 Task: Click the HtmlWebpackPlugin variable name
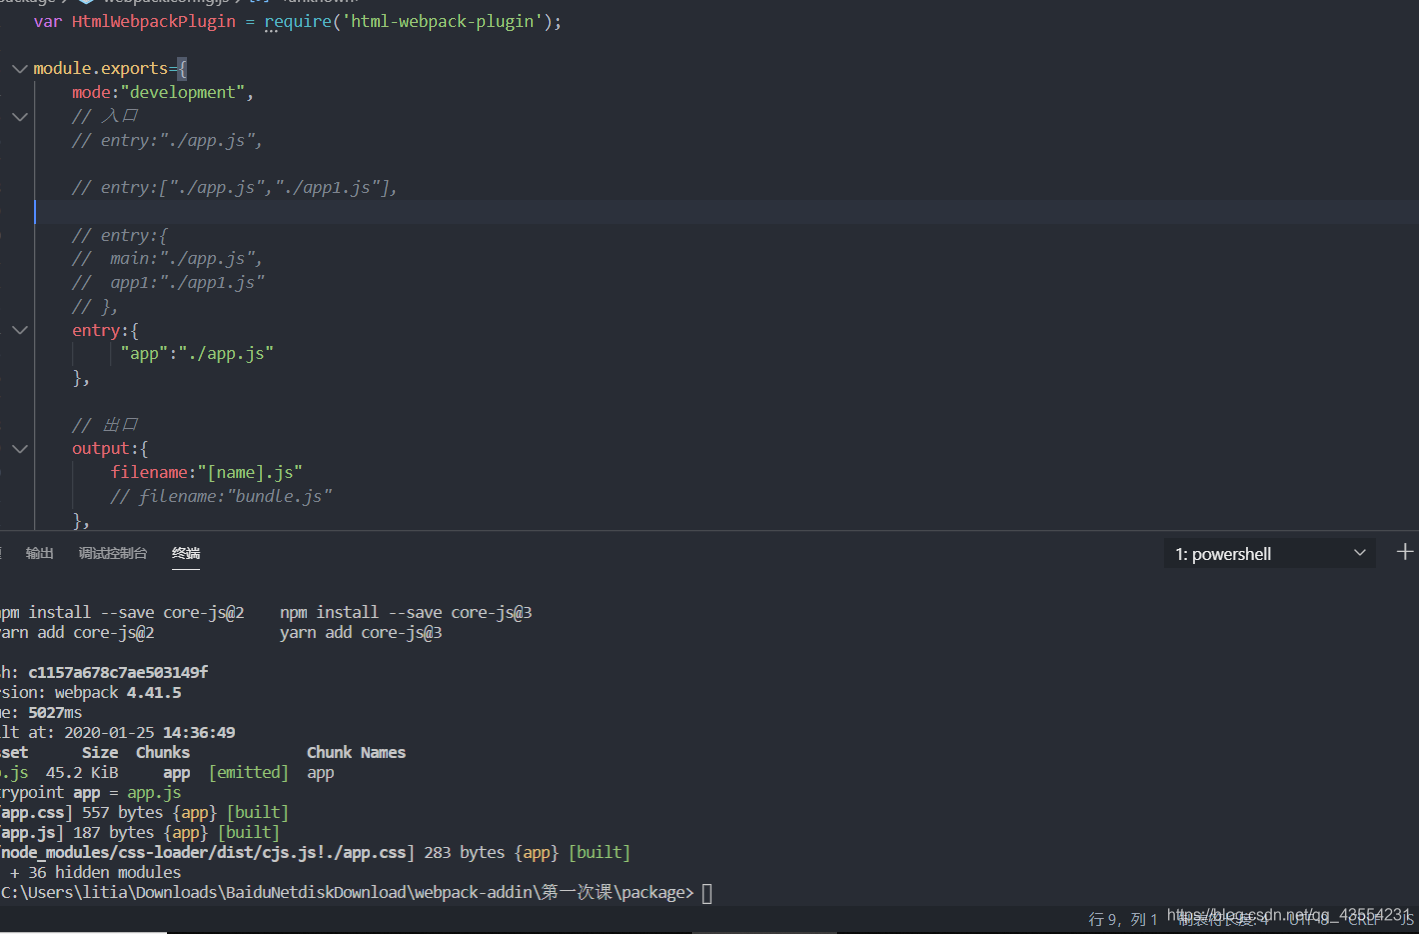click(154, 21)
